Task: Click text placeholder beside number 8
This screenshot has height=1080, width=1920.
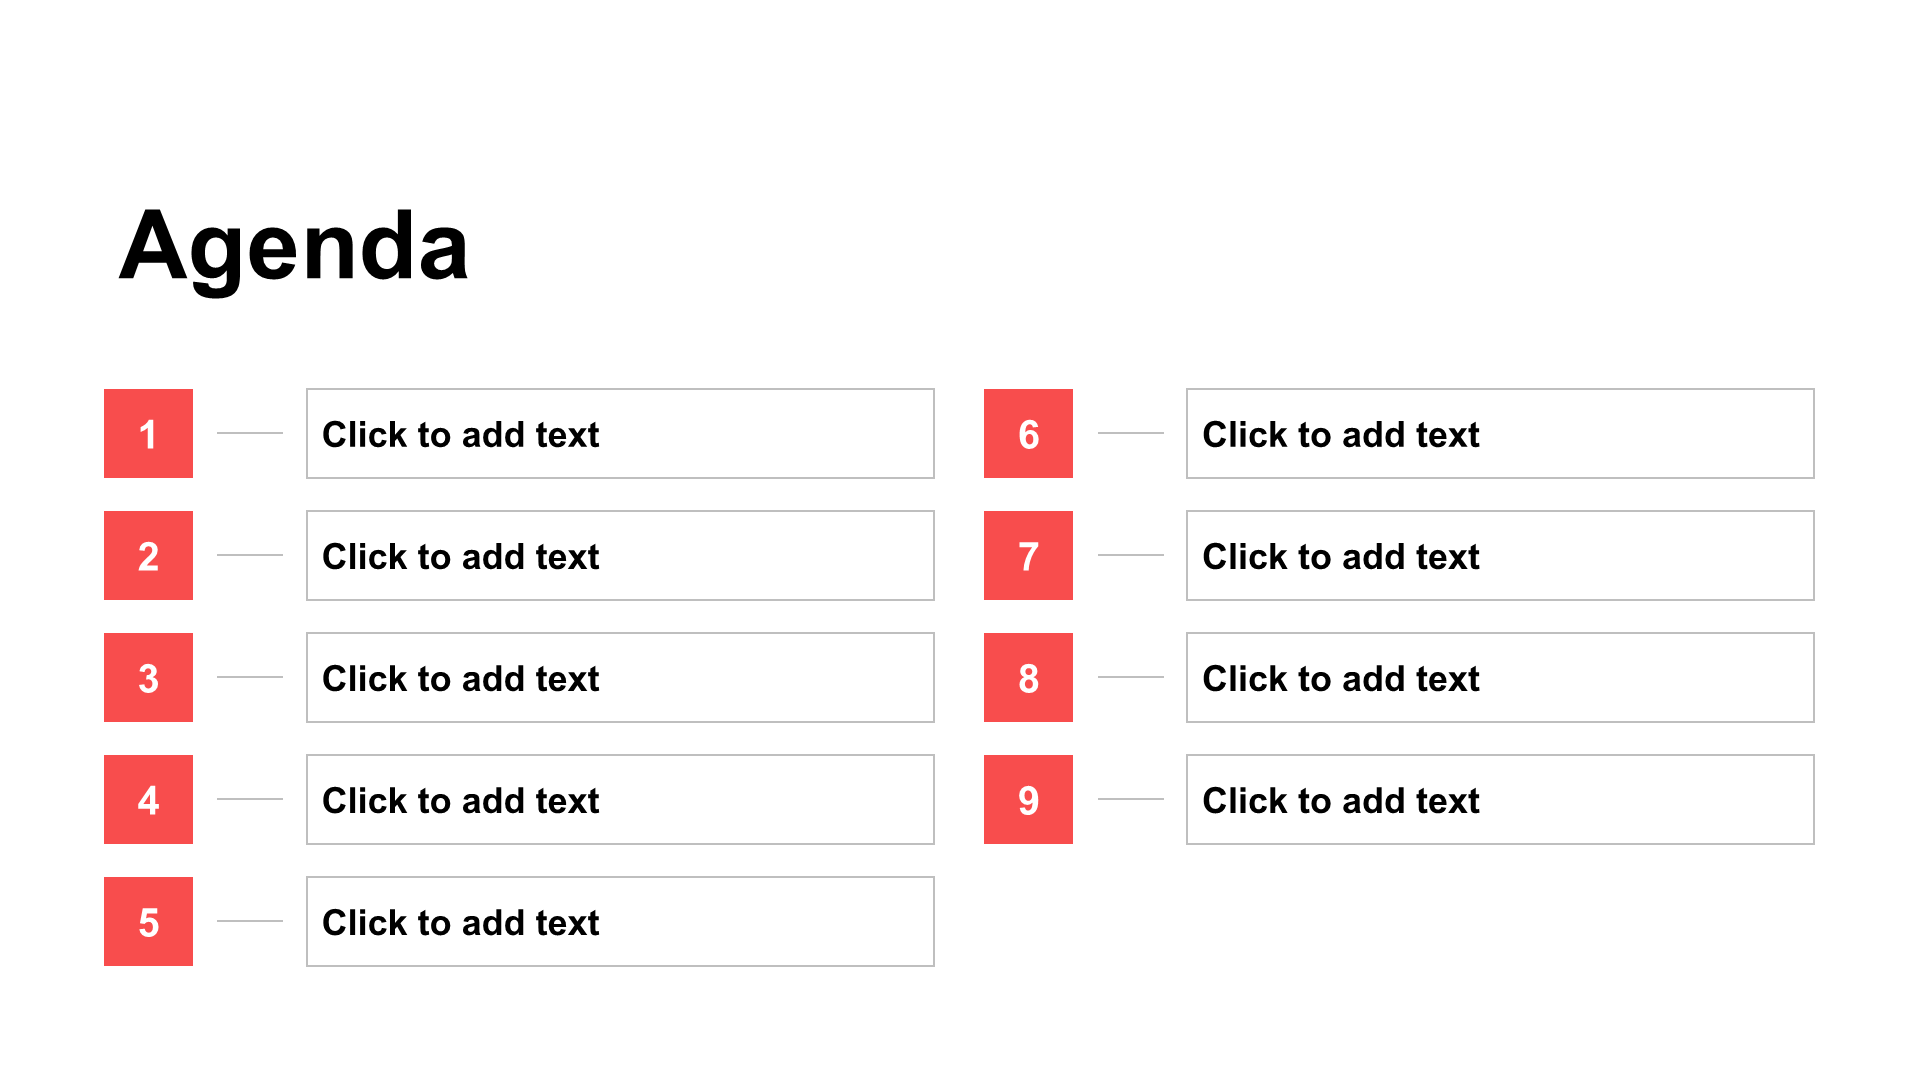Action: pyautogui.click(x=1500, y=677)
